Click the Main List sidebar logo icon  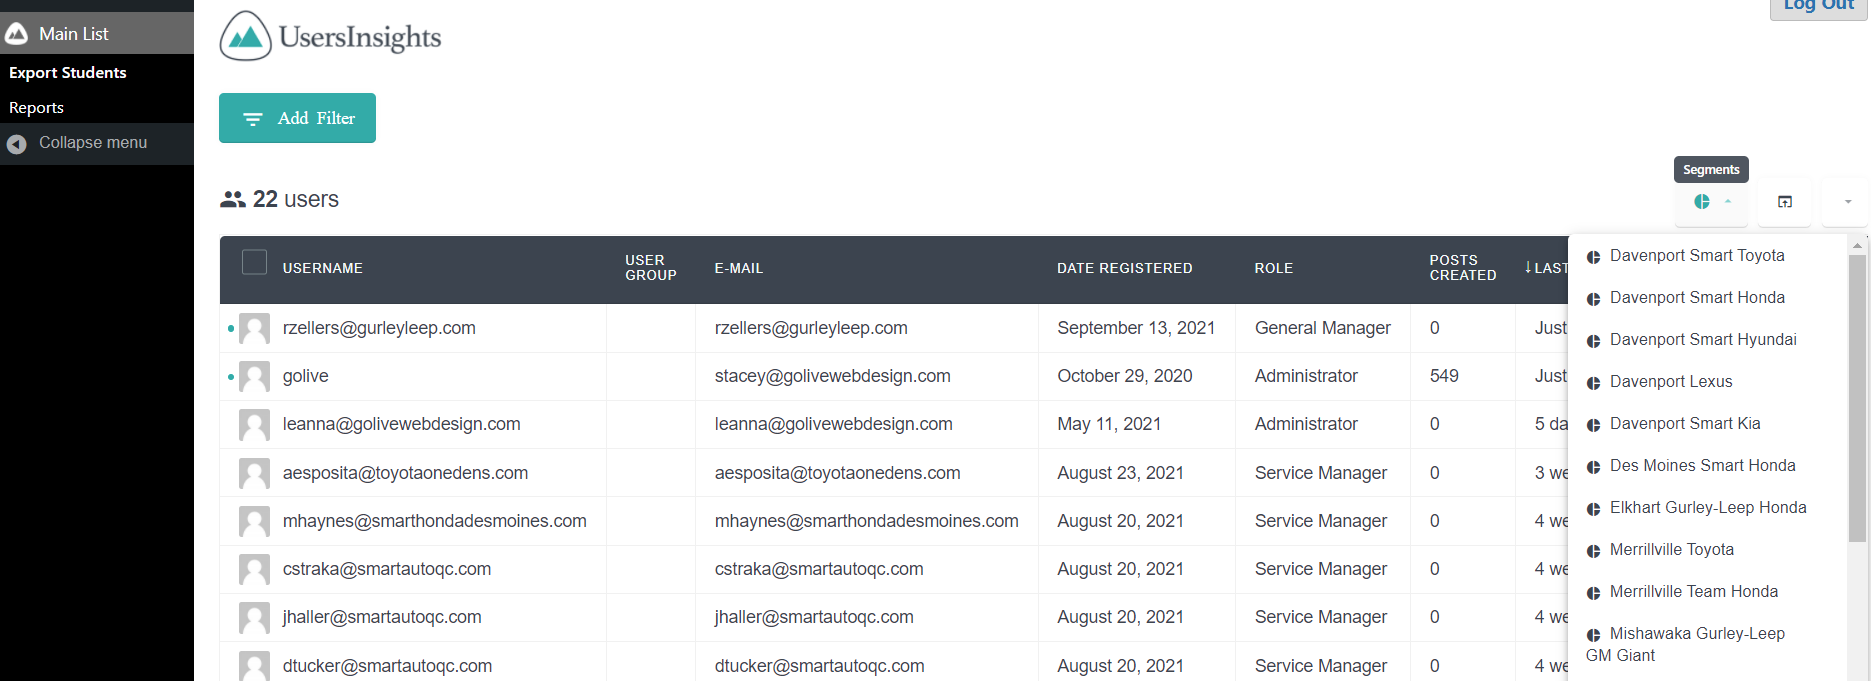16,34
